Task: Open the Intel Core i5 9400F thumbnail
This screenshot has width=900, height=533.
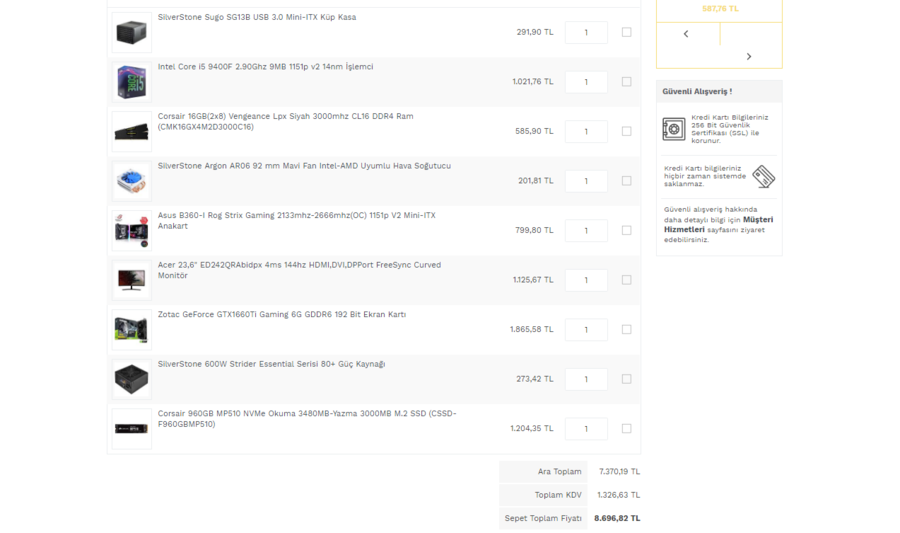Action: 131,82
